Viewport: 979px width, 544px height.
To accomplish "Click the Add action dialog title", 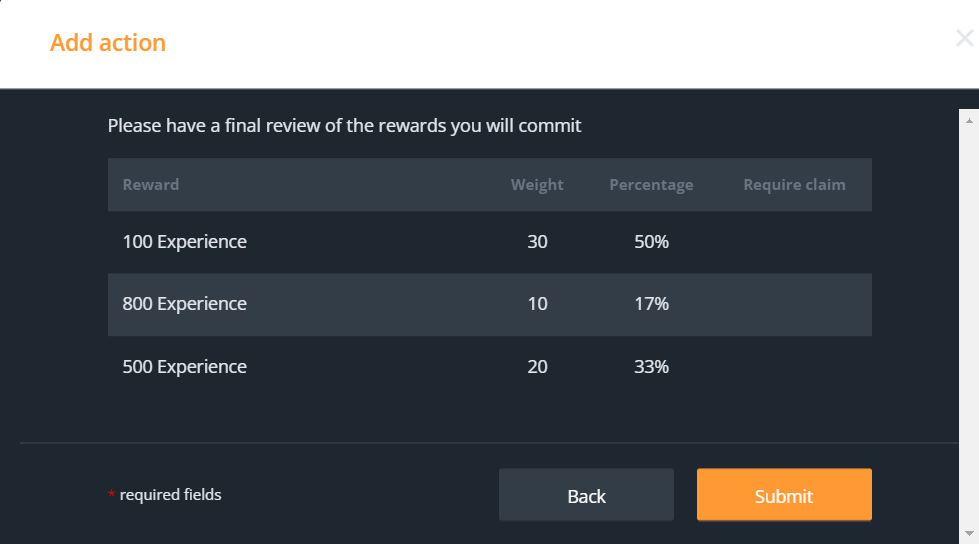I will 108,43.
